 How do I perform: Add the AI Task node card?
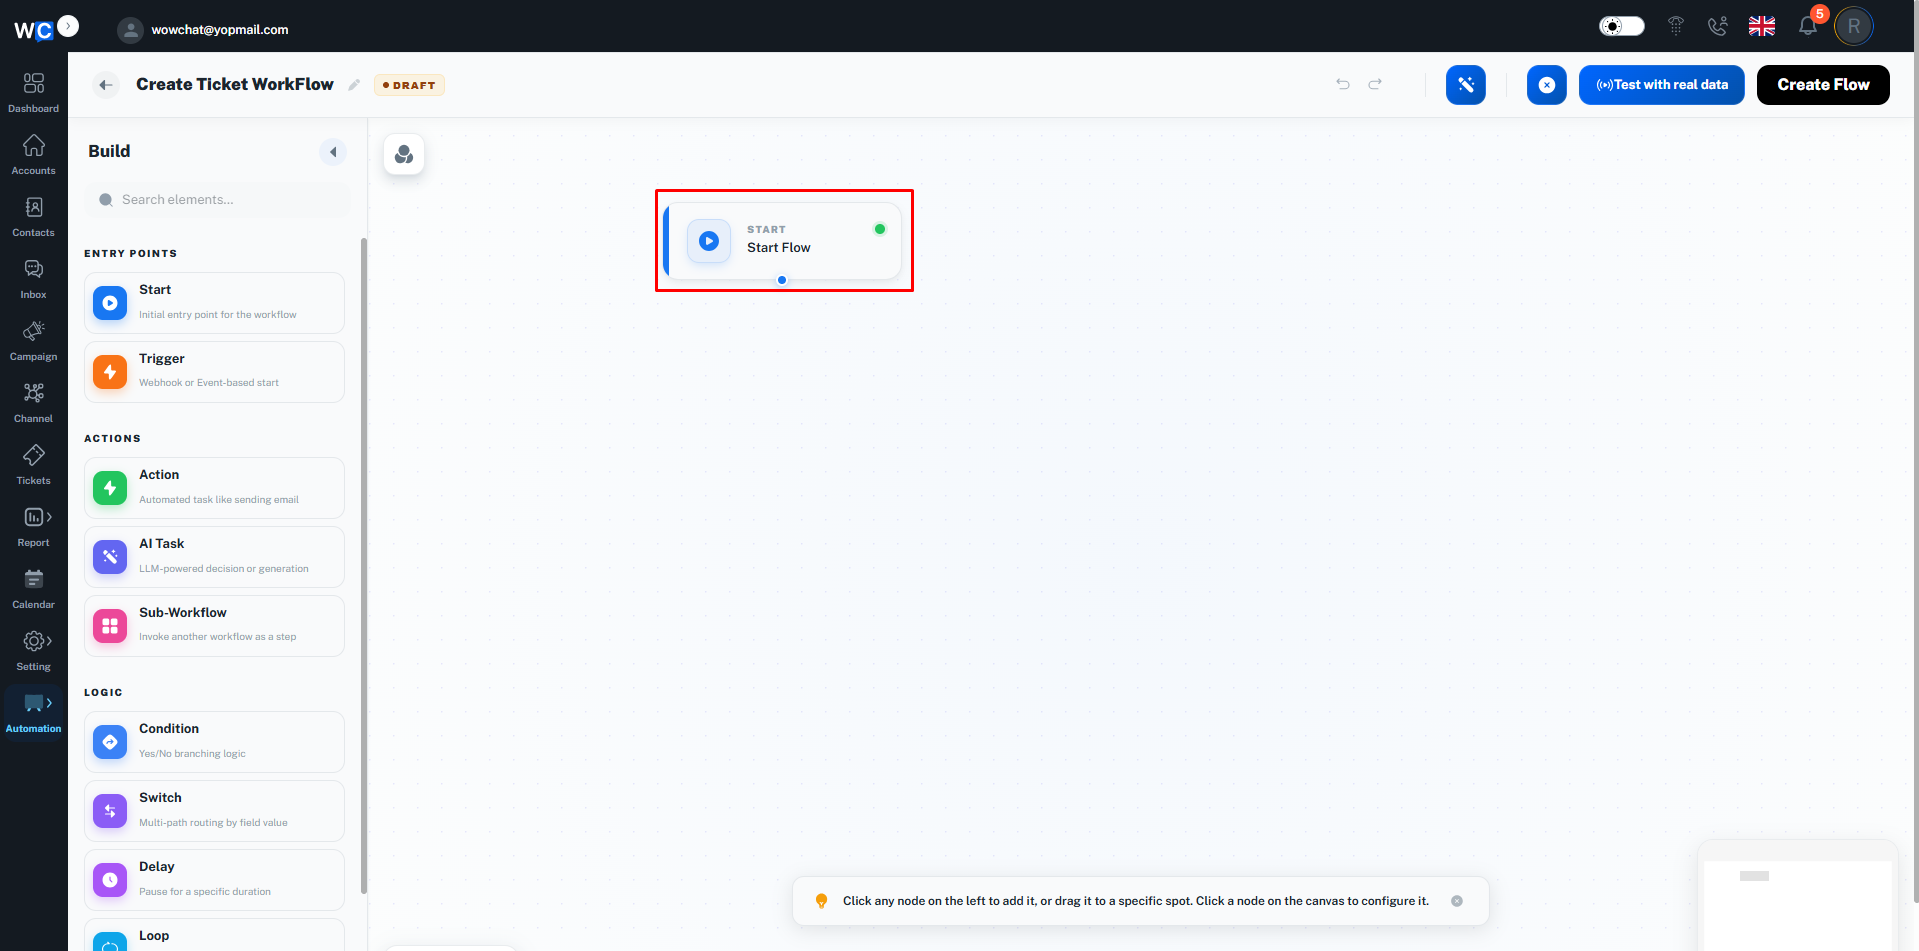point(214,557)
